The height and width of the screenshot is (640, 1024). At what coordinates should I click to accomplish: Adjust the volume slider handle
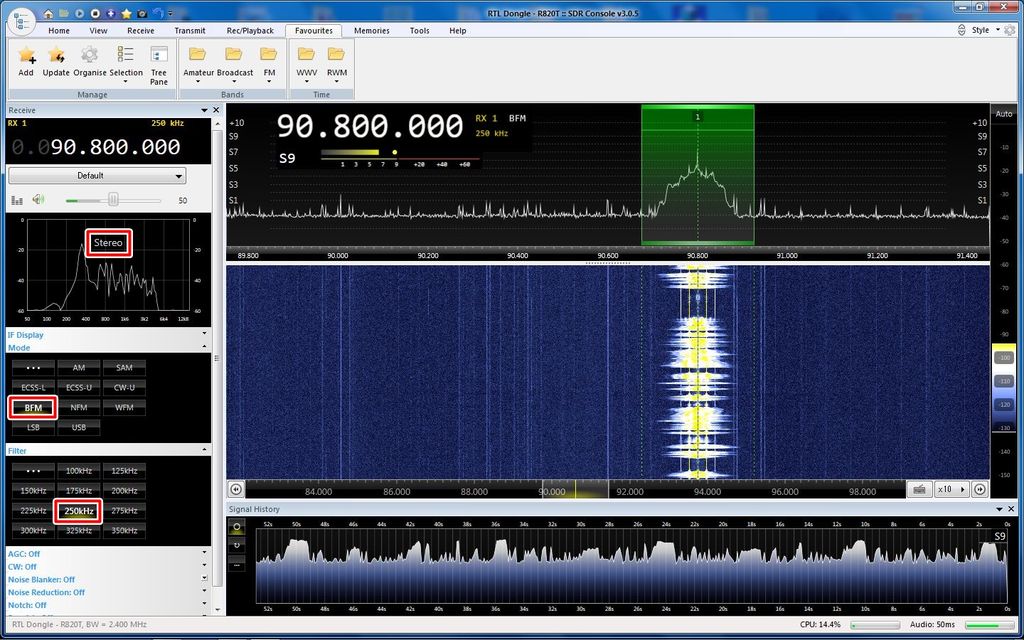113,200
